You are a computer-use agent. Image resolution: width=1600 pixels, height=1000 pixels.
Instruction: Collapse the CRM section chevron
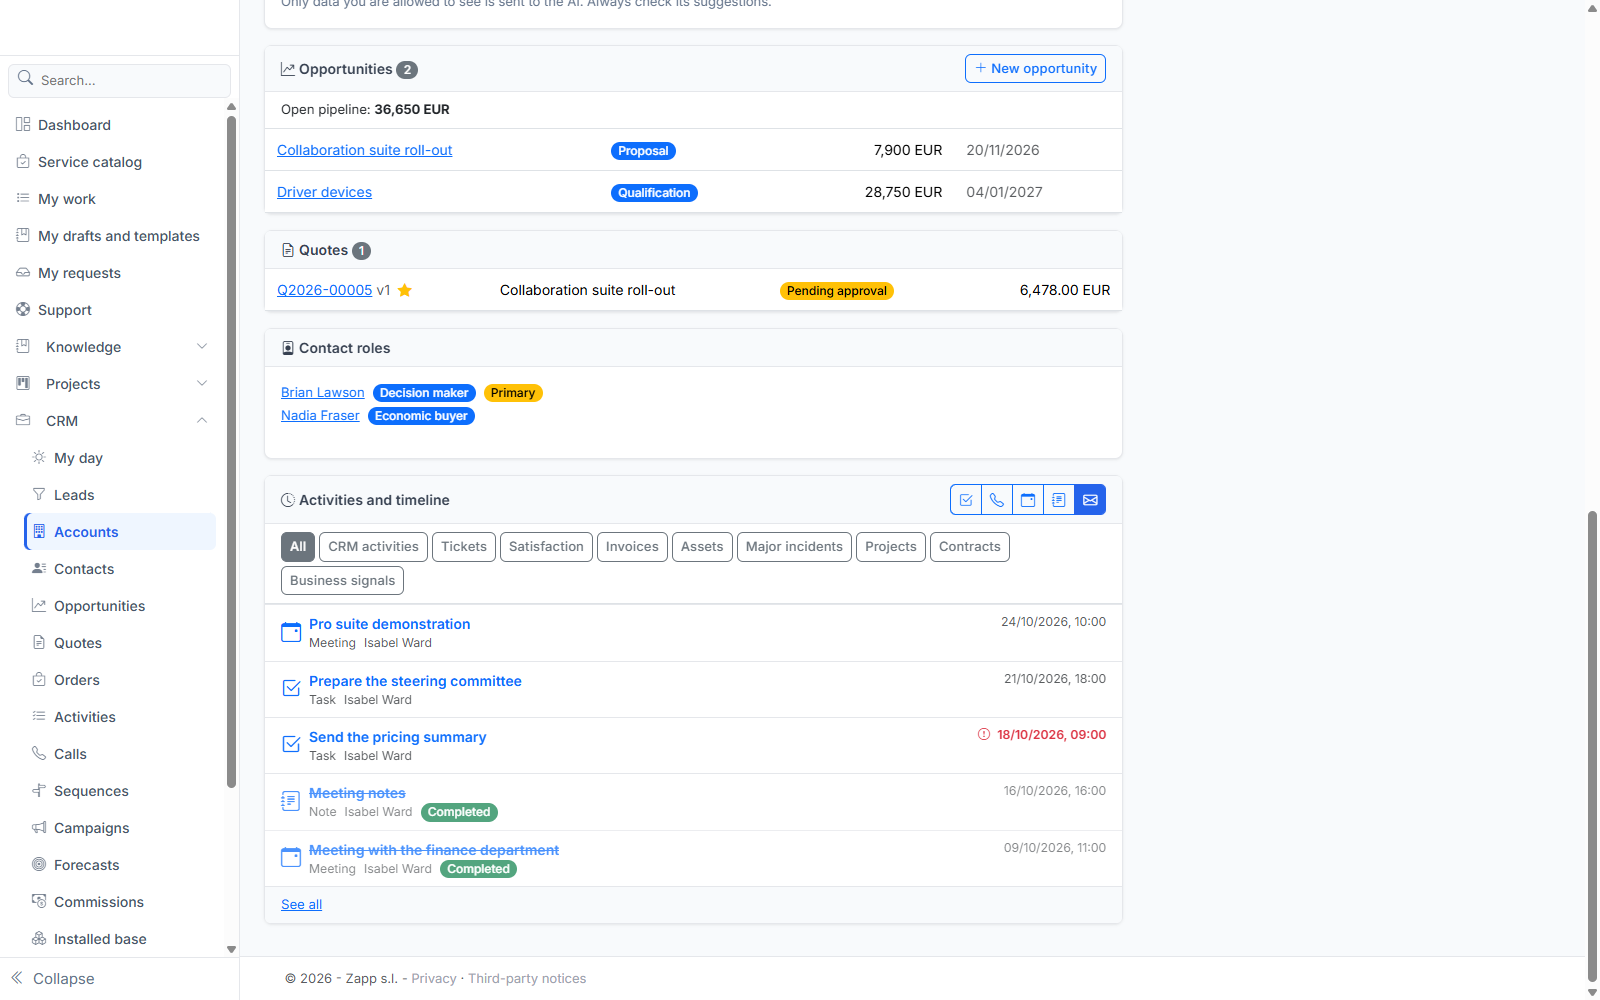tap(202, 420)
